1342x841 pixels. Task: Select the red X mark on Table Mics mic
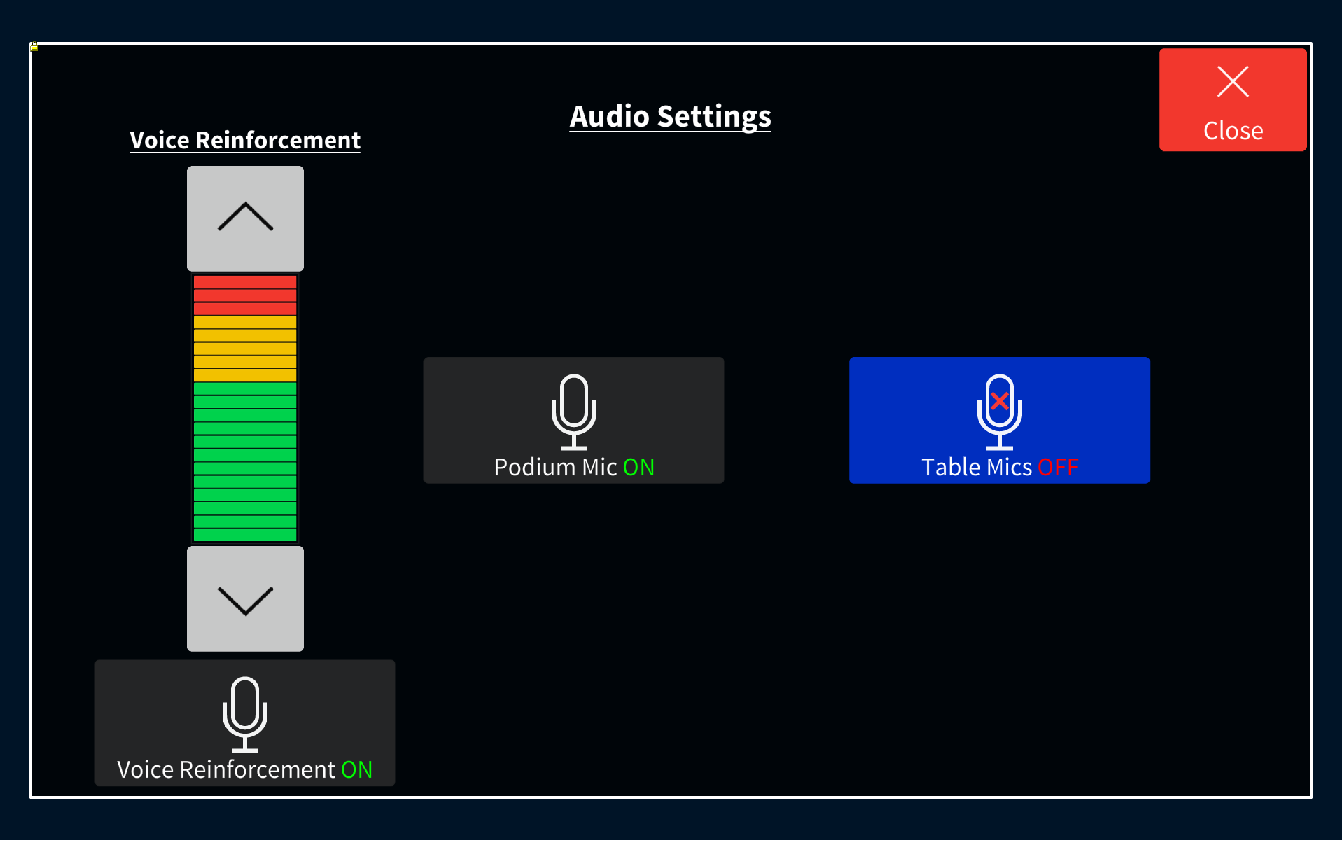(x=1000, y=399)
